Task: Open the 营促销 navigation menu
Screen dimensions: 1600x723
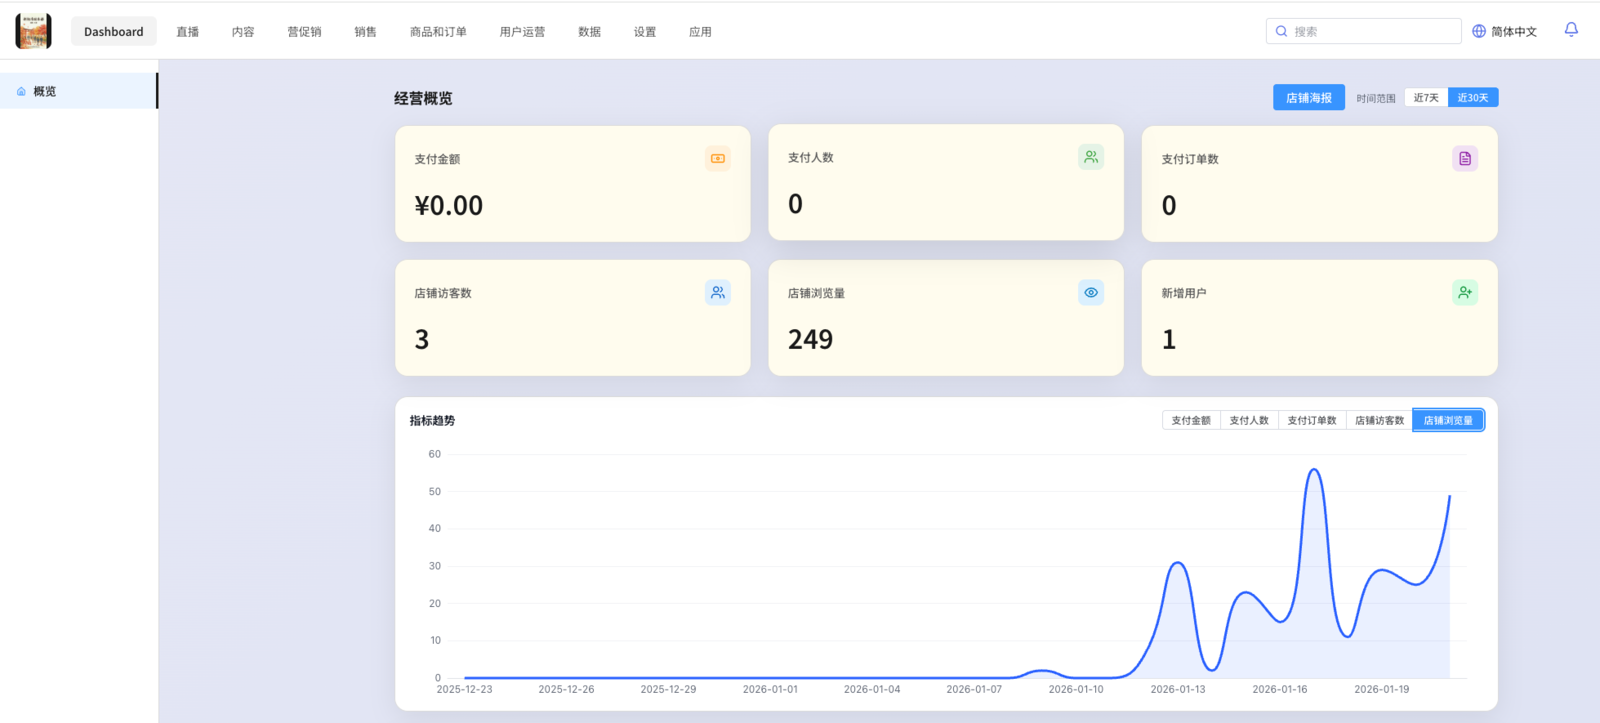Action: (x=304, y=32)
